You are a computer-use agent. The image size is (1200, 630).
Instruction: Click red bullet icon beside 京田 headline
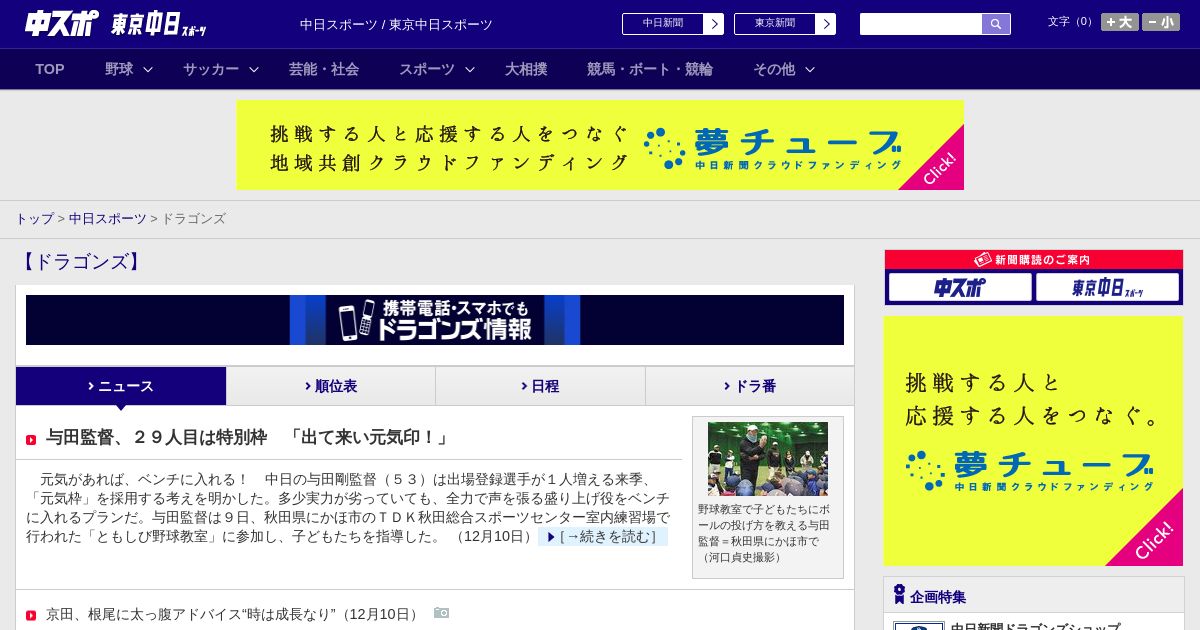pos(31,615)
